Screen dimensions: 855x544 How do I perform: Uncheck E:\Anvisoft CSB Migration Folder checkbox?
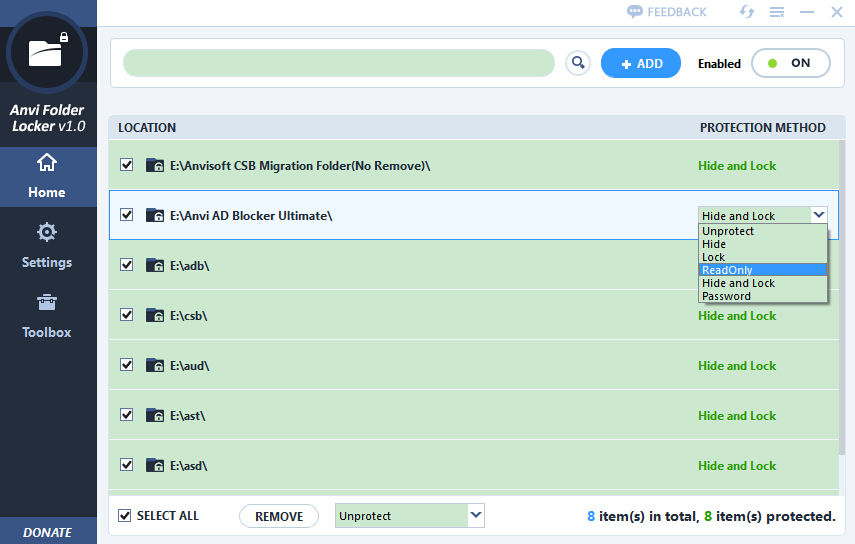coord(127,165)
